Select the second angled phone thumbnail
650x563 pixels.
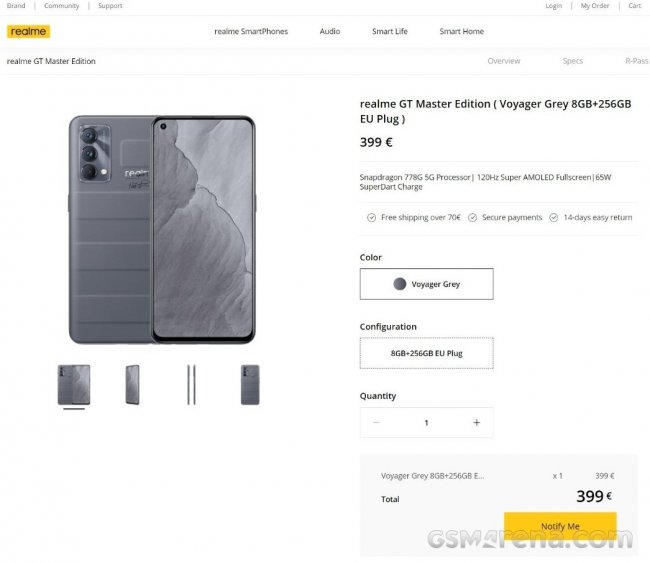[132, 384]
